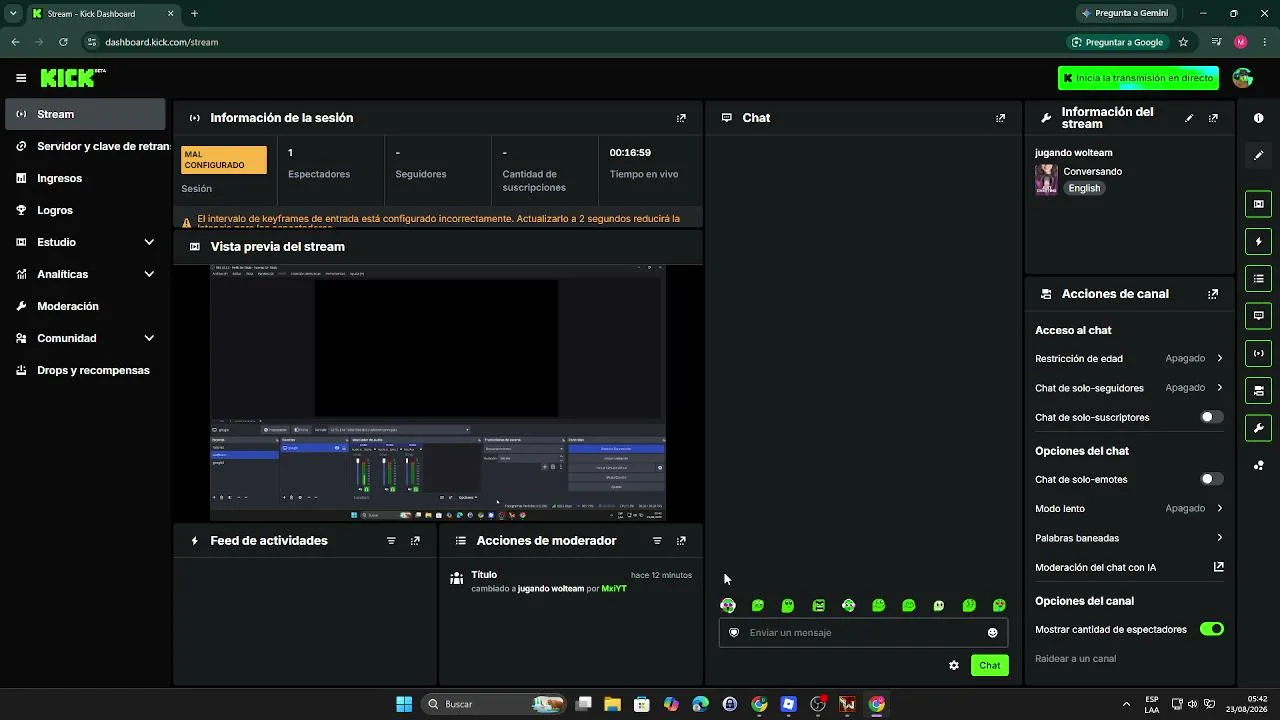Open Drops y recompensas
This screenshot has height=720, width=1280.
[x=85, y=370]
